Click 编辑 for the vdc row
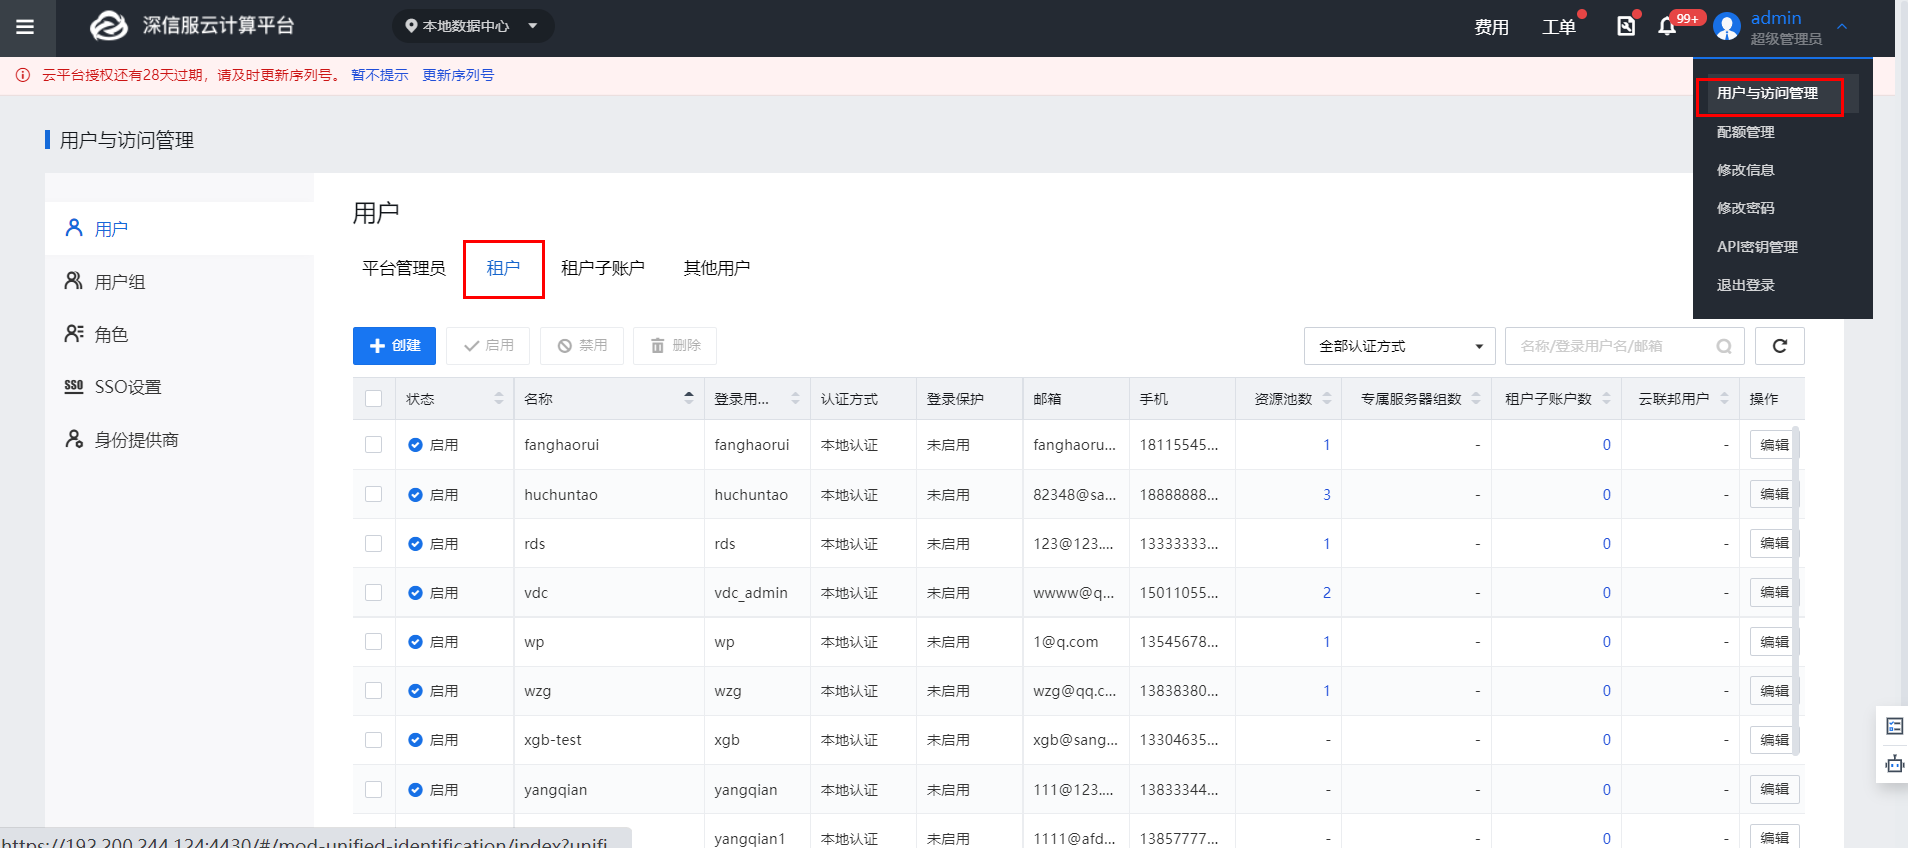Viewport: 1908px width, 848px height. pyautogui.click(x=1774, y=592)
